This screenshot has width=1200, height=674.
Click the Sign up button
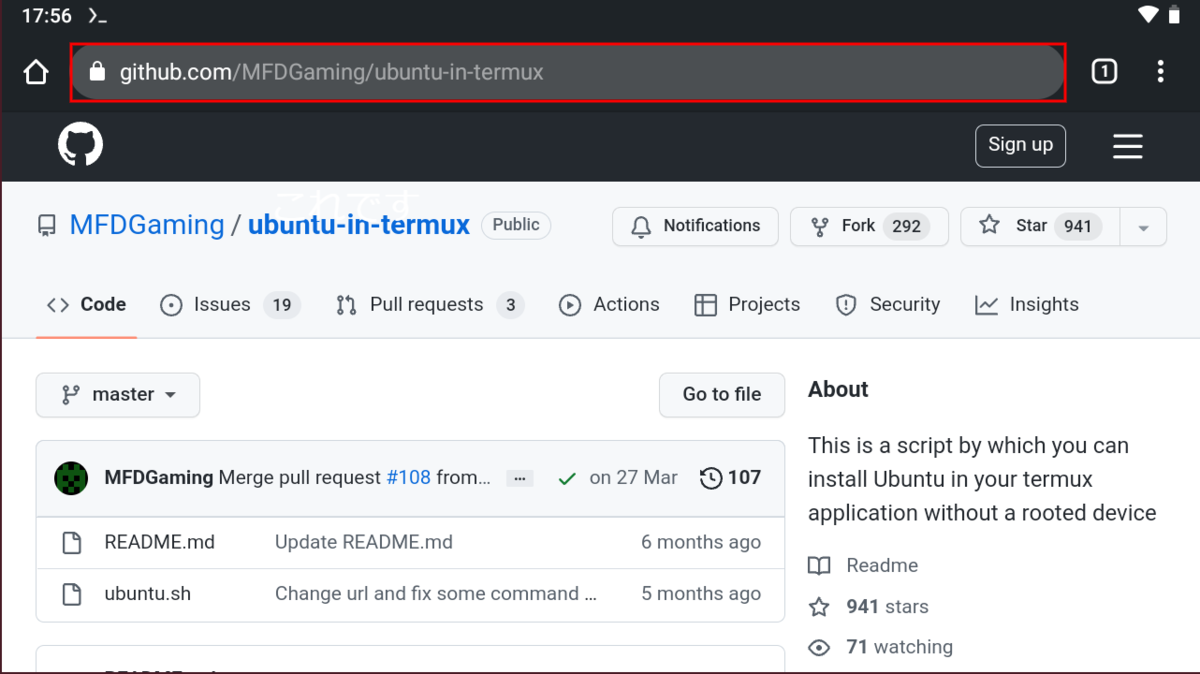[1021, 145]
